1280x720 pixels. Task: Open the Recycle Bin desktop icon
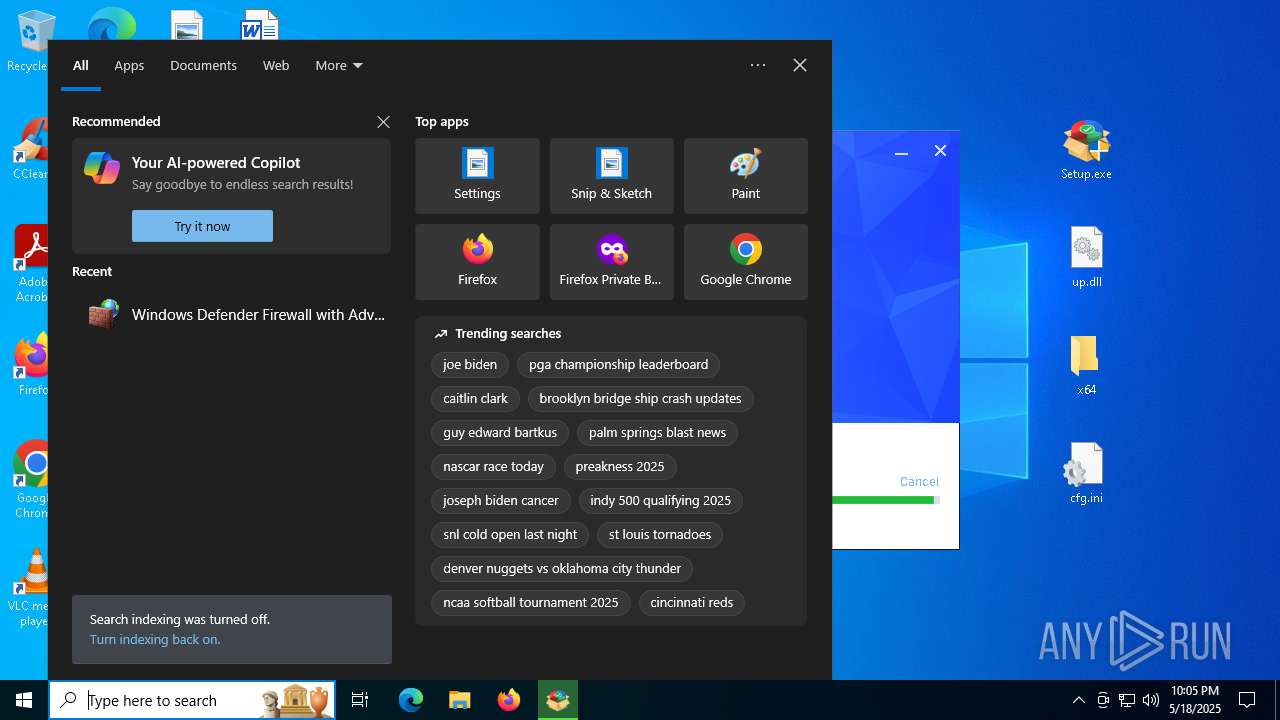(30, 42)
